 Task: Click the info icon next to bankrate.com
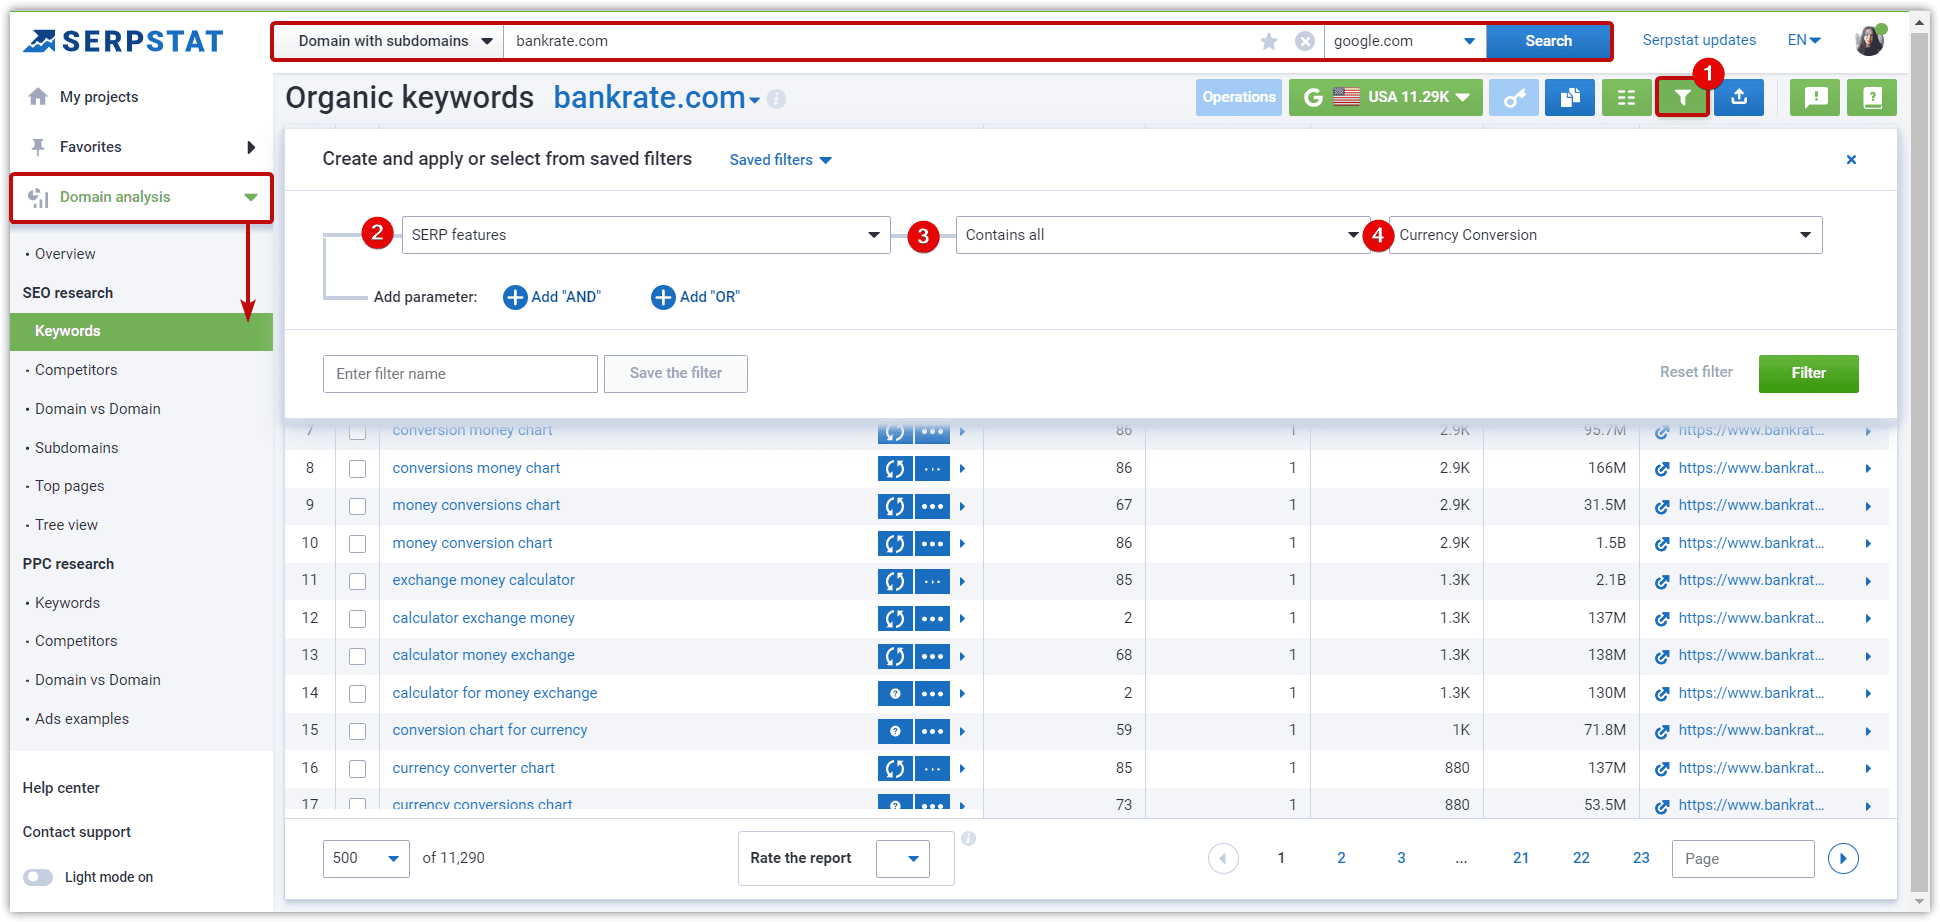click(x=776, y=99)
